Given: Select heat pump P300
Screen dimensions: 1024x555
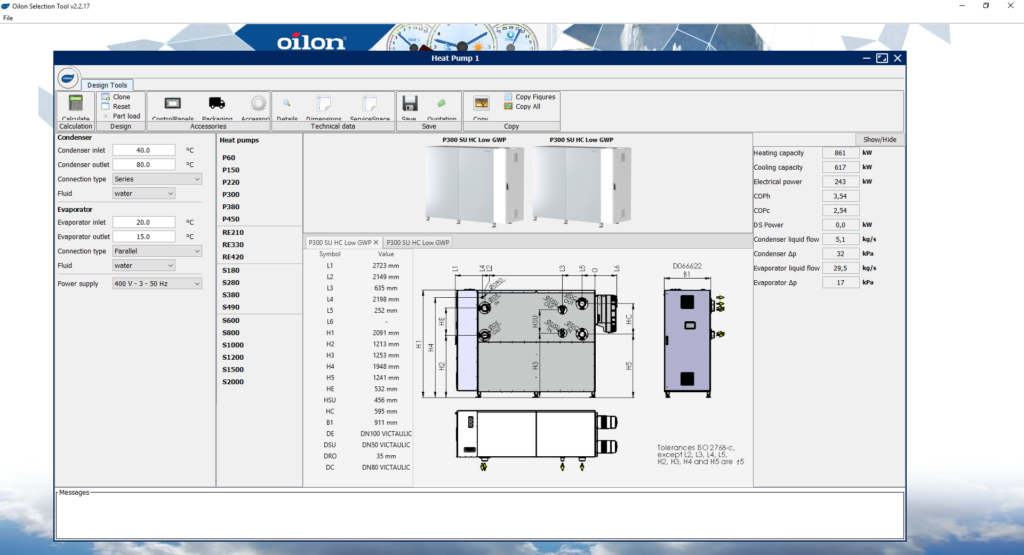Looking at the screenshot, I should click(231, 195).
